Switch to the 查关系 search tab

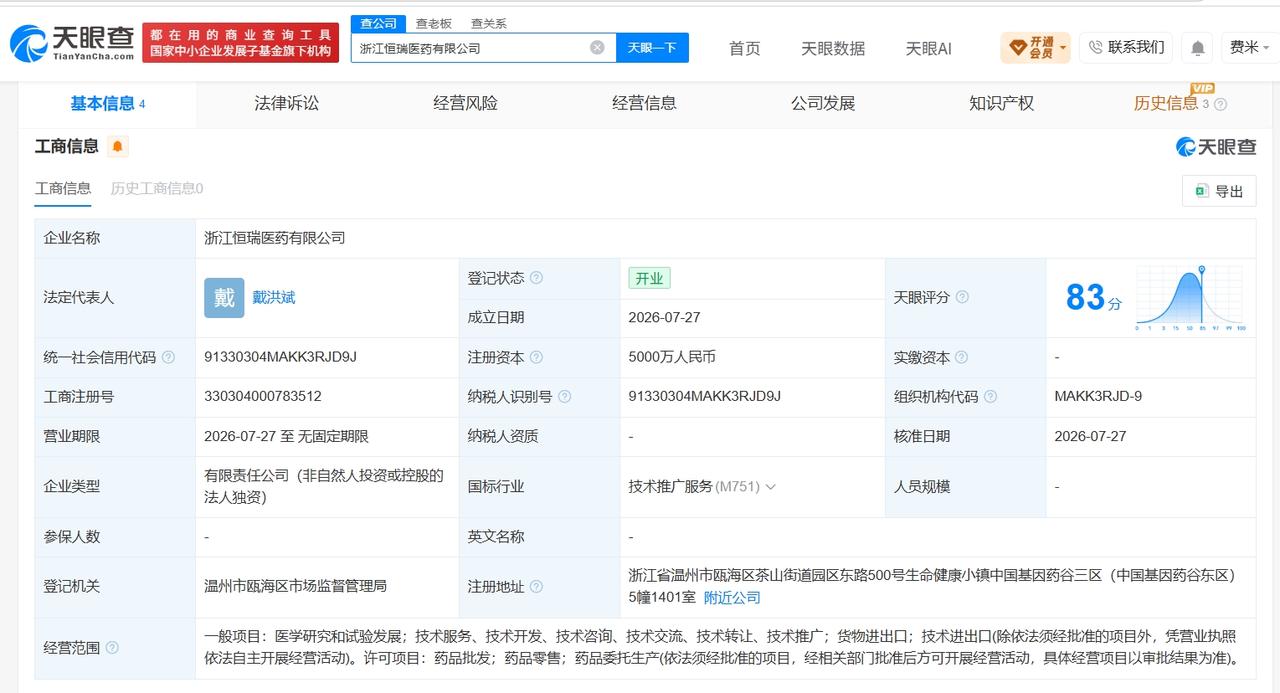click(x=488, y=23)
